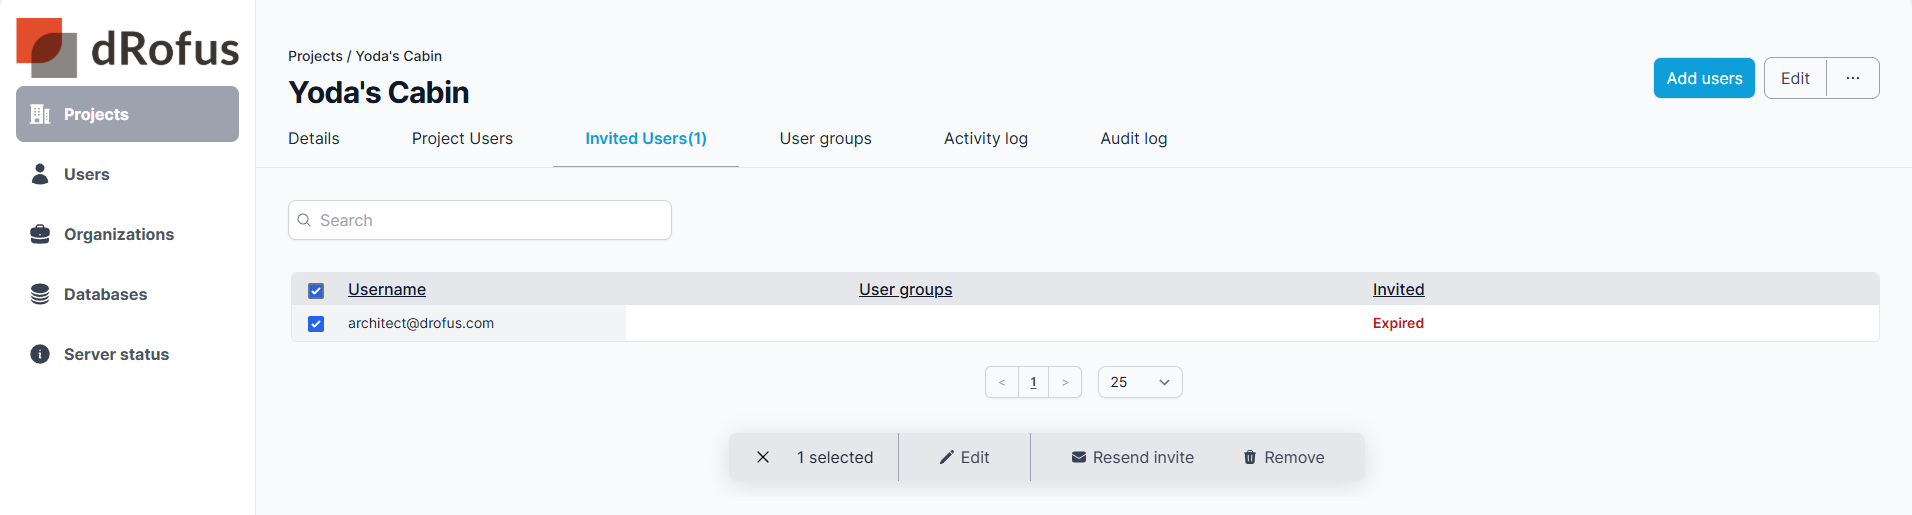Click the Users person icon
Screen dimensions: 1912x515
[40, 174]
